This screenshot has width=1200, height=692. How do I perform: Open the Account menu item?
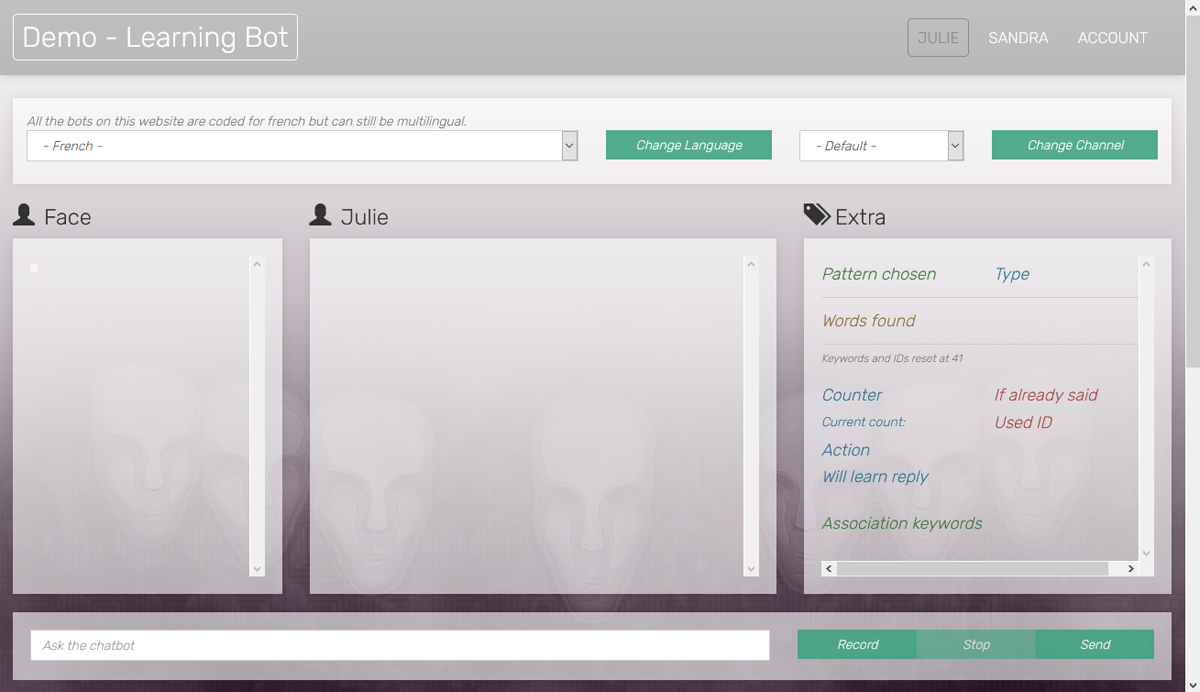point(1112,38)
